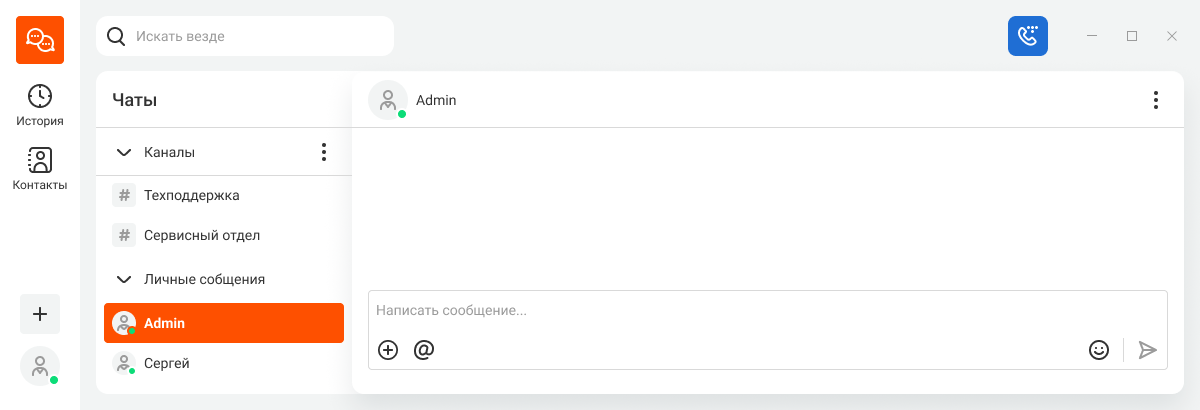Open the blue phone dialpad button
Screen dimensions: 1200x410
click(1028, 36)
